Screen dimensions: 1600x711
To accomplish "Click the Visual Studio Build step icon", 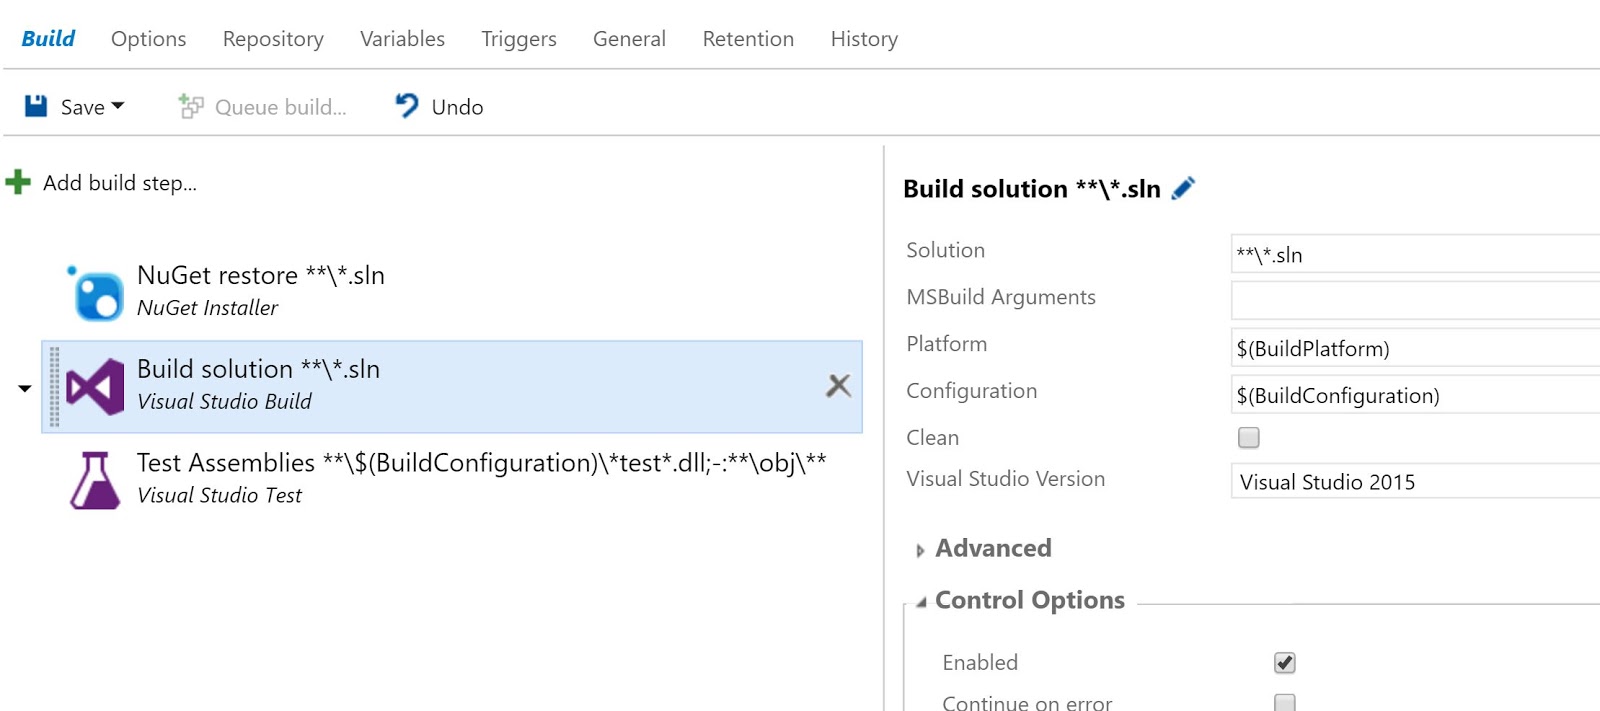I will pyautogui.click(x=95, y=386).
